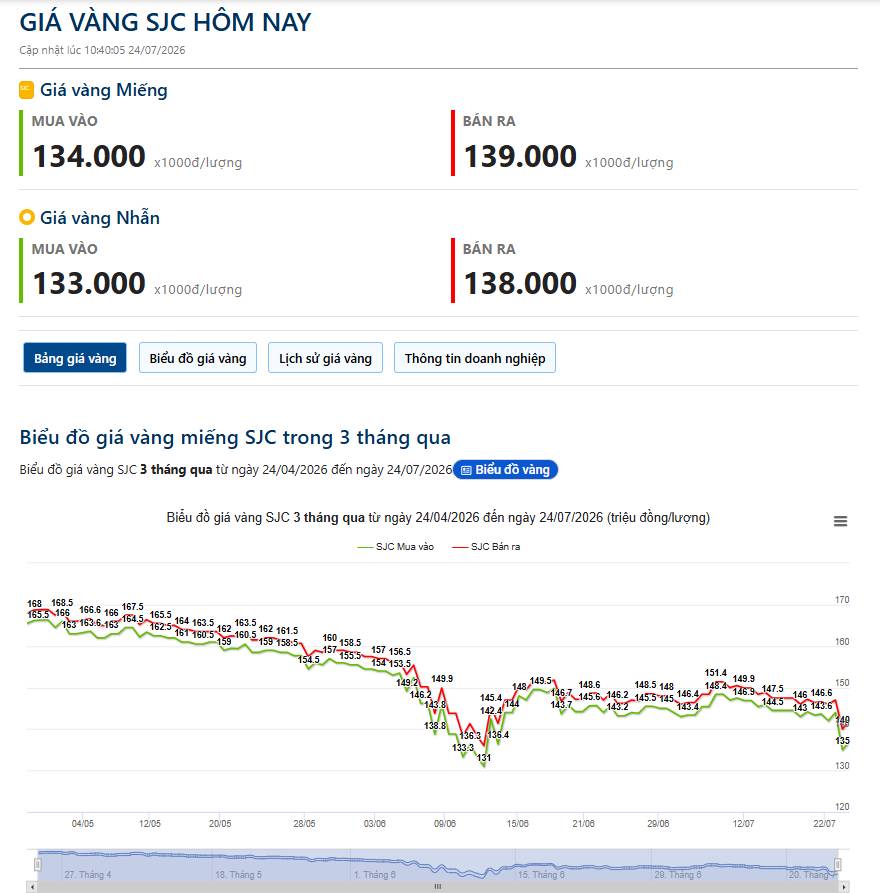Screen dimensions: 880x893
Task: Click the Giá vàng Nhẫn heading
Action: tap(100, 218)
